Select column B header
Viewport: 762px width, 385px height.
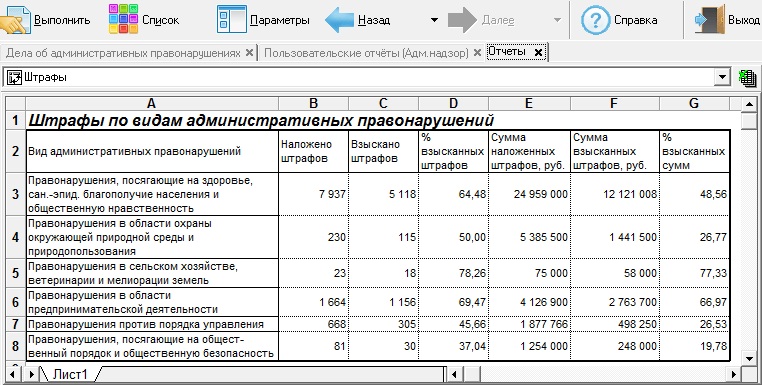coord(313,103)
